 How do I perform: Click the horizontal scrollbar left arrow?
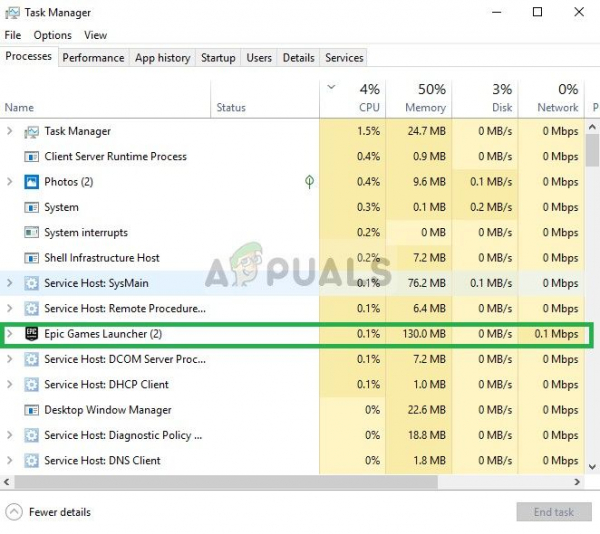(7, 482)
